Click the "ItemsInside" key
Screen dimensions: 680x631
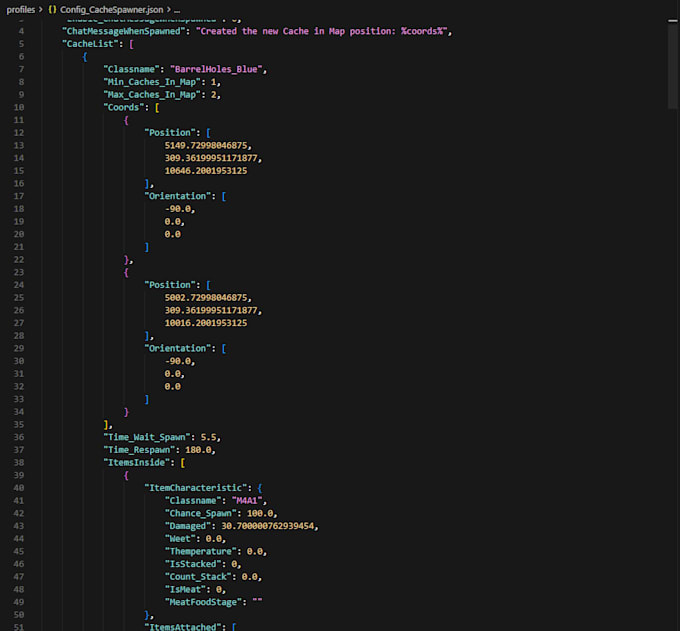[x=136, y=463]
